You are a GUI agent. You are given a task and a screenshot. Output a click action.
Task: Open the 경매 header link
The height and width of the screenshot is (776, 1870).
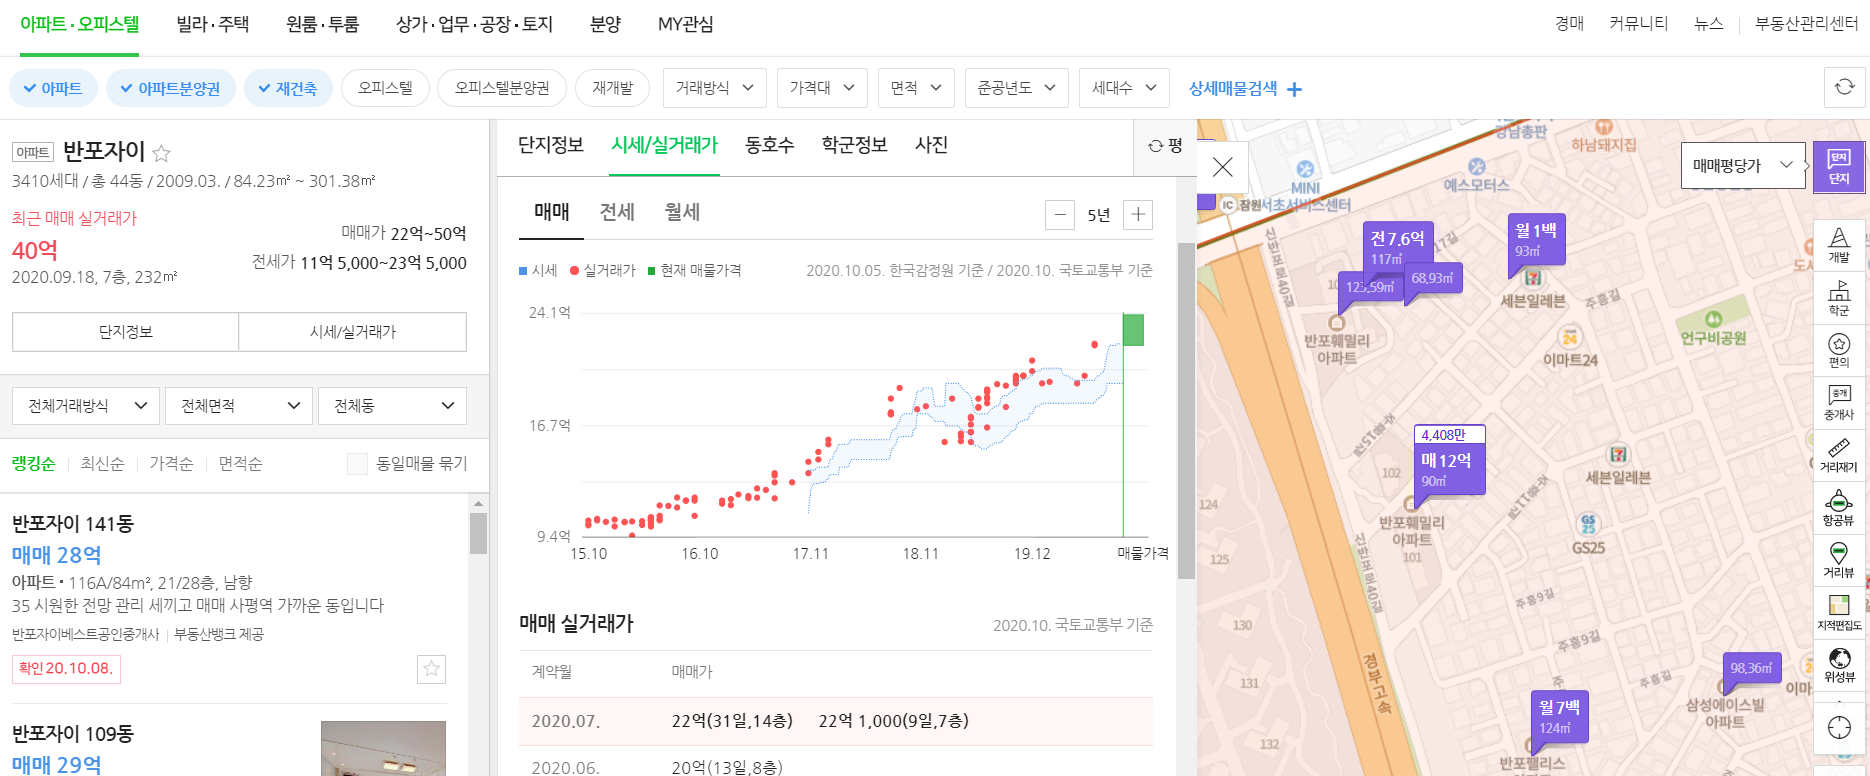(1569, 23)
